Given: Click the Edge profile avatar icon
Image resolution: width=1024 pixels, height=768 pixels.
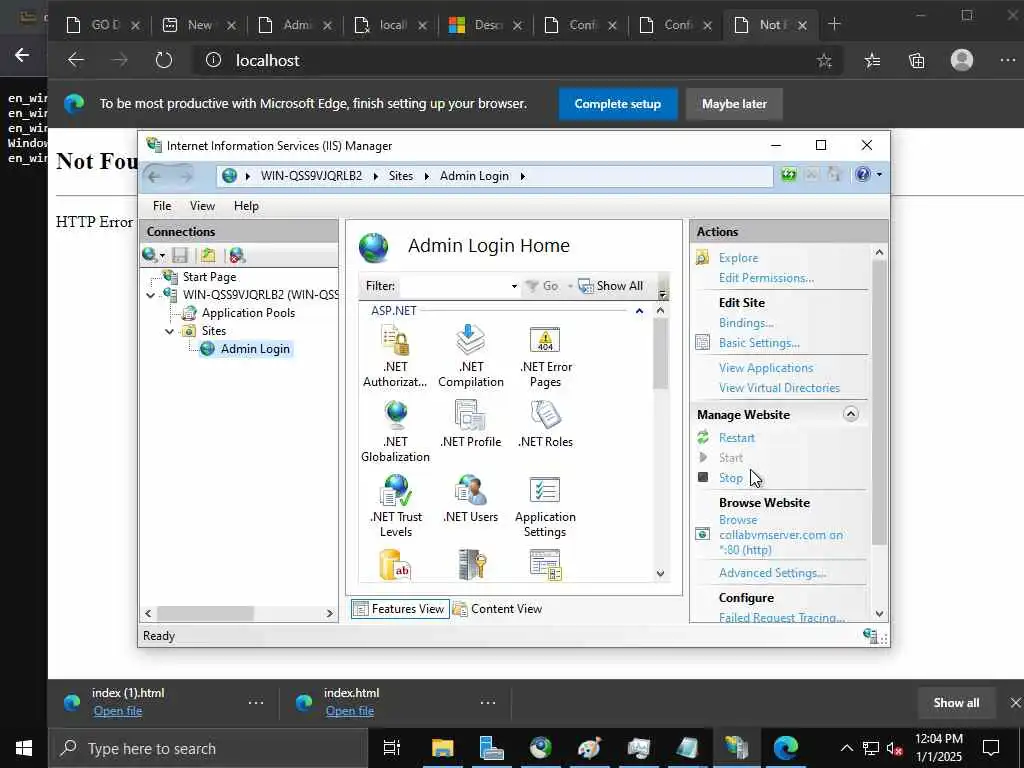Looking at the screenshot, I should pyautogui.click(x=961, y=60).
